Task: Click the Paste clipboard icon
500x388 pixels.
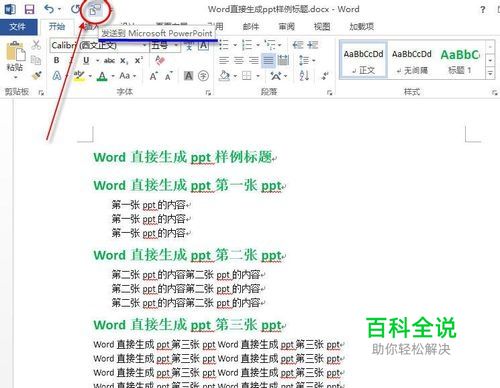Action: click(15, 51)
